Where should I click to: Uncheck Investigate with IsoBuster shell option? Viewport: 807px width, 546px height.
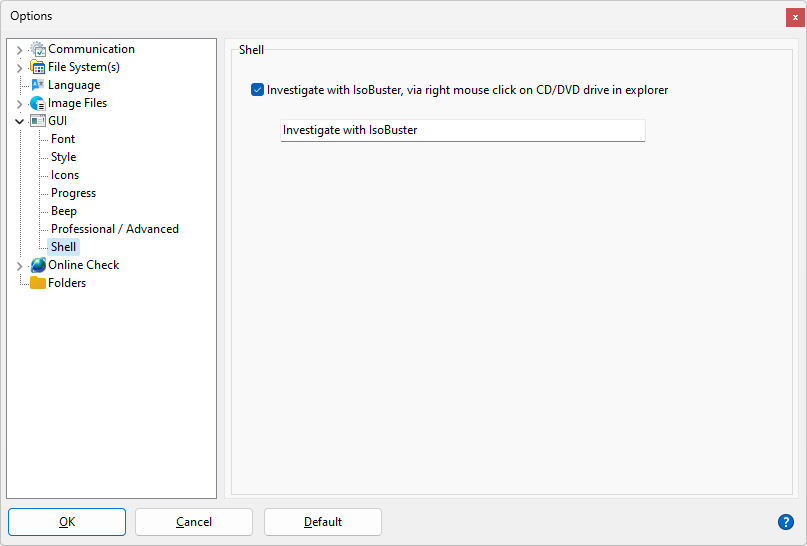[x=257, y=90]
